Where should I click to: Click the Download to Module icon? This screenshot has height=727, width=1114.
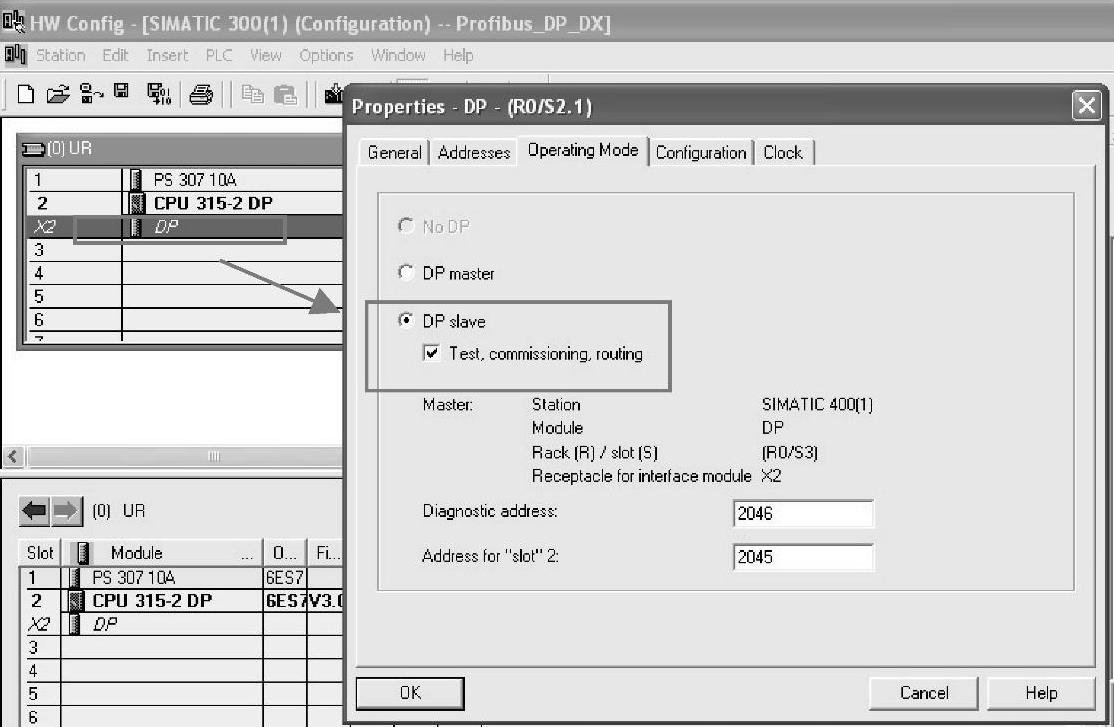[x=334, y=94]
